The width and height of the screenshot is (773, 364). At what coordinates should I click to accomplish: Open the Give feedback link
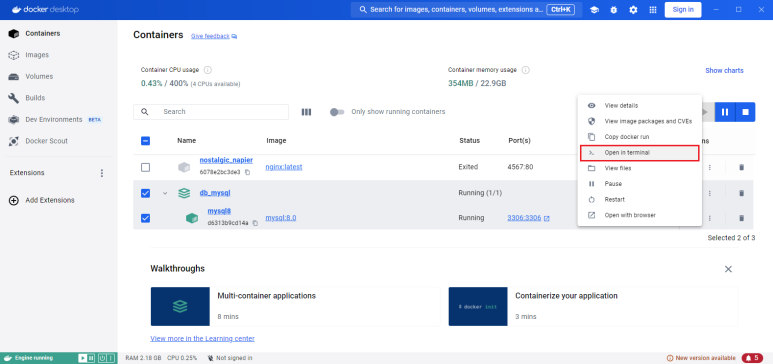pos(214,36)
